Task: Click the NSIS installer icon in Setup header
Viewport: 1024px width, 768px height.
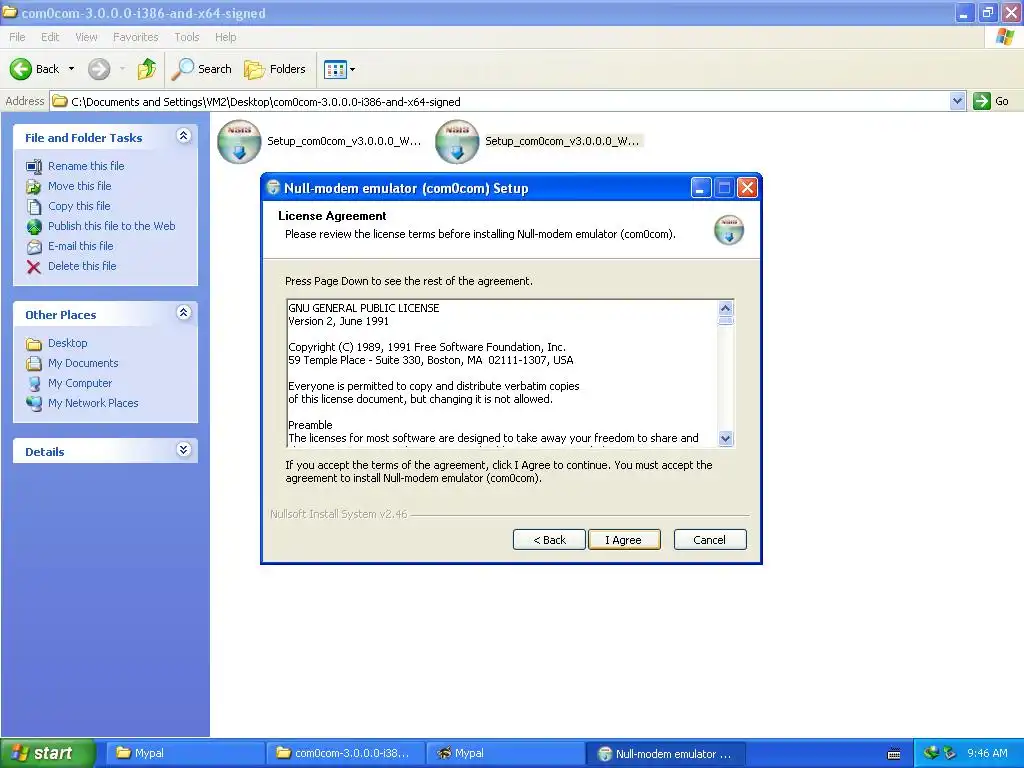Action: [x=729, y=230]
